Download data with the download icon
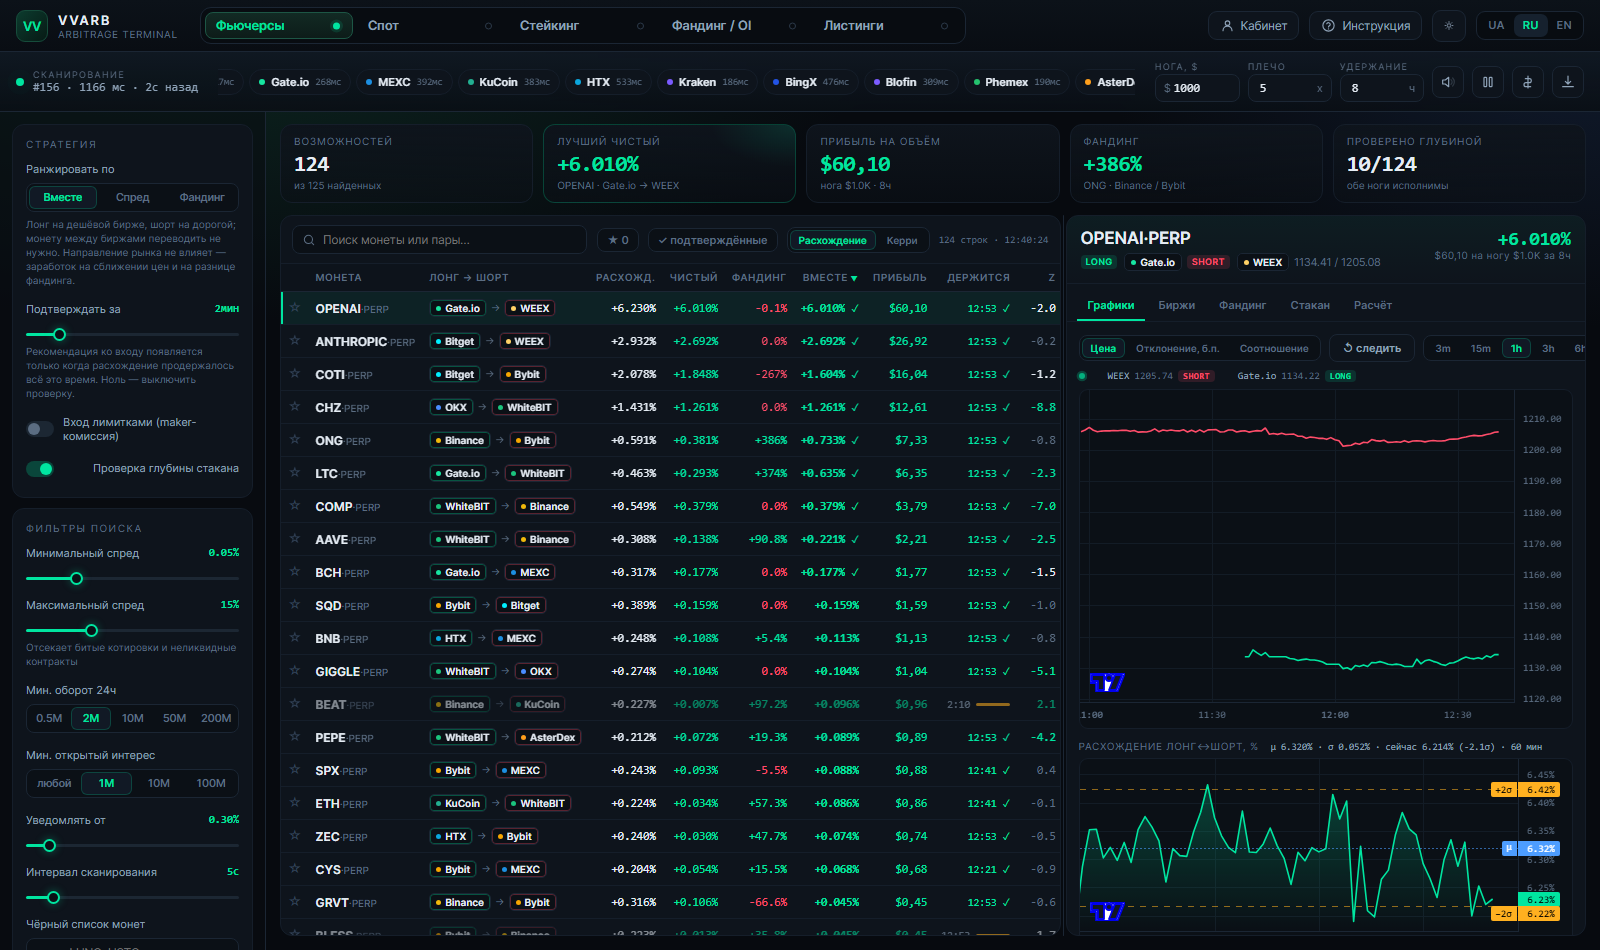Image resolution: width=1600 pixels, height=950 pixels. 1567,83
